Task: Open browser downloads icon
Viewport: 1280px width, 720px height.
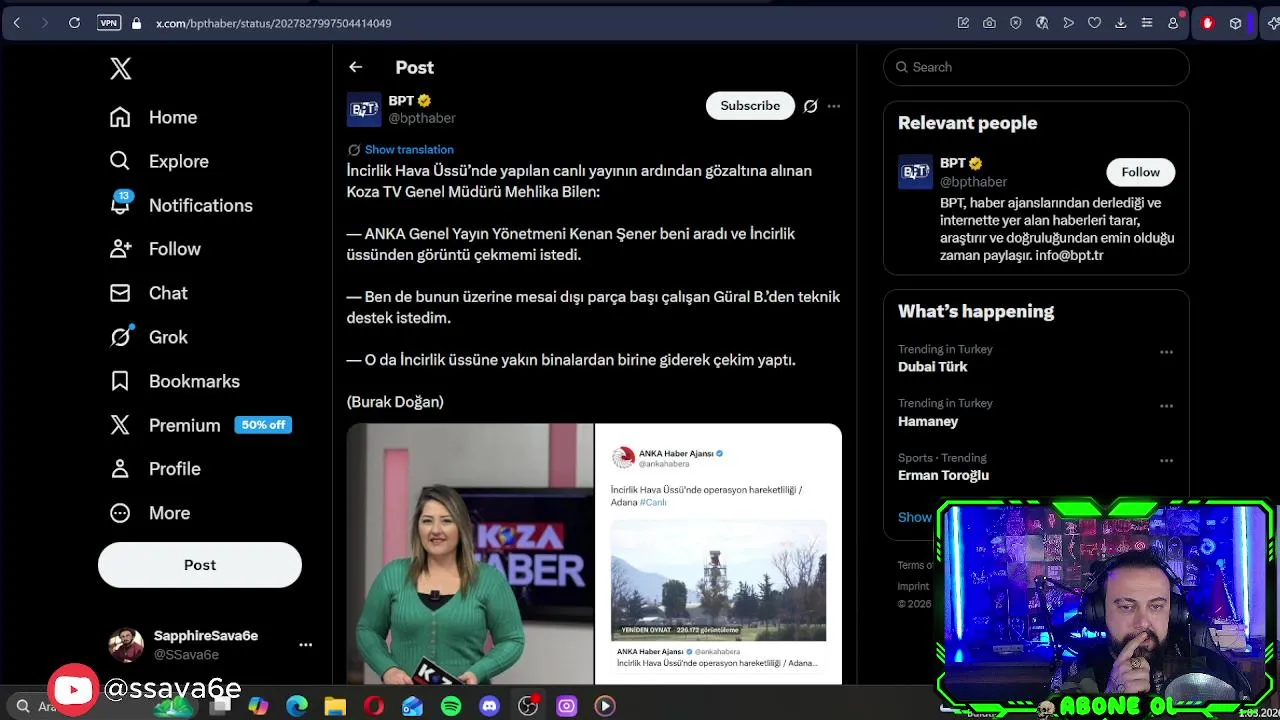Action: tap(1120, 23)
